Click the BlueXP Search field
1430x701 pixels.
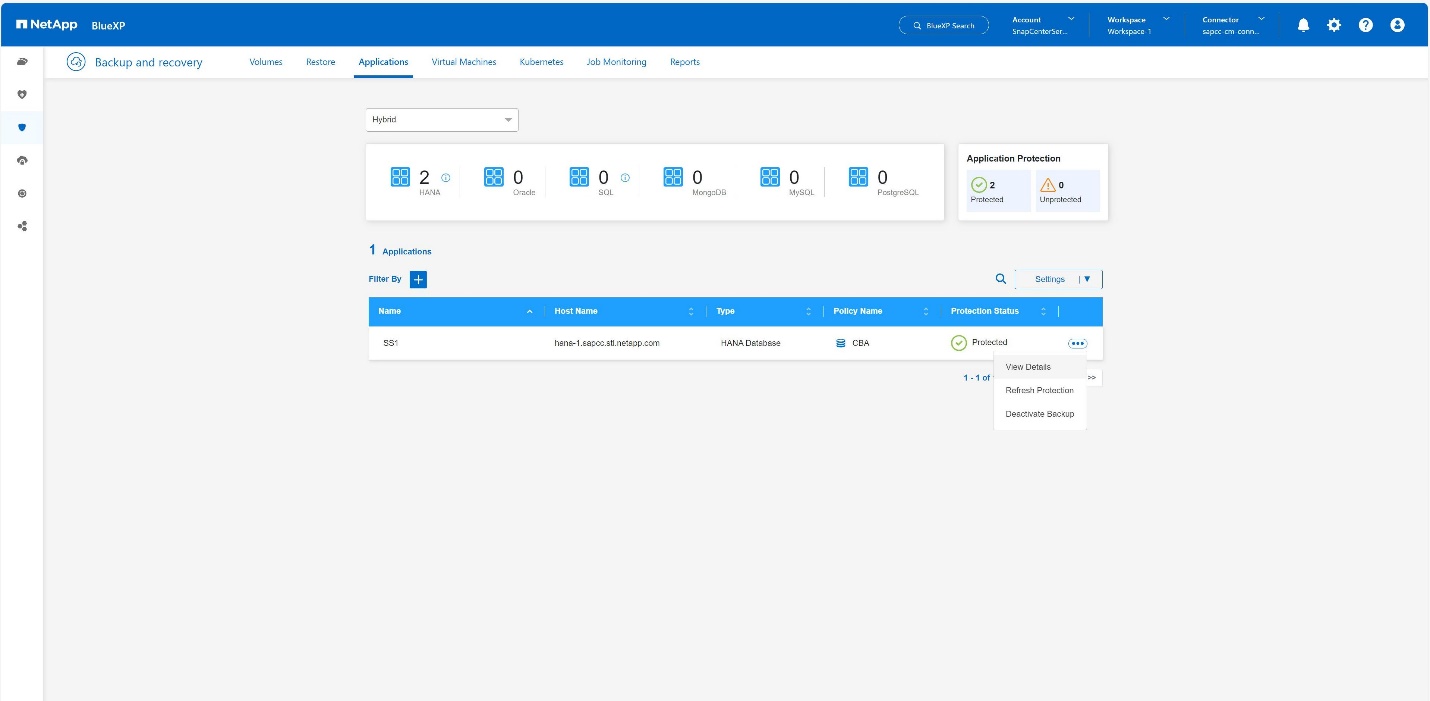point(943,25)
